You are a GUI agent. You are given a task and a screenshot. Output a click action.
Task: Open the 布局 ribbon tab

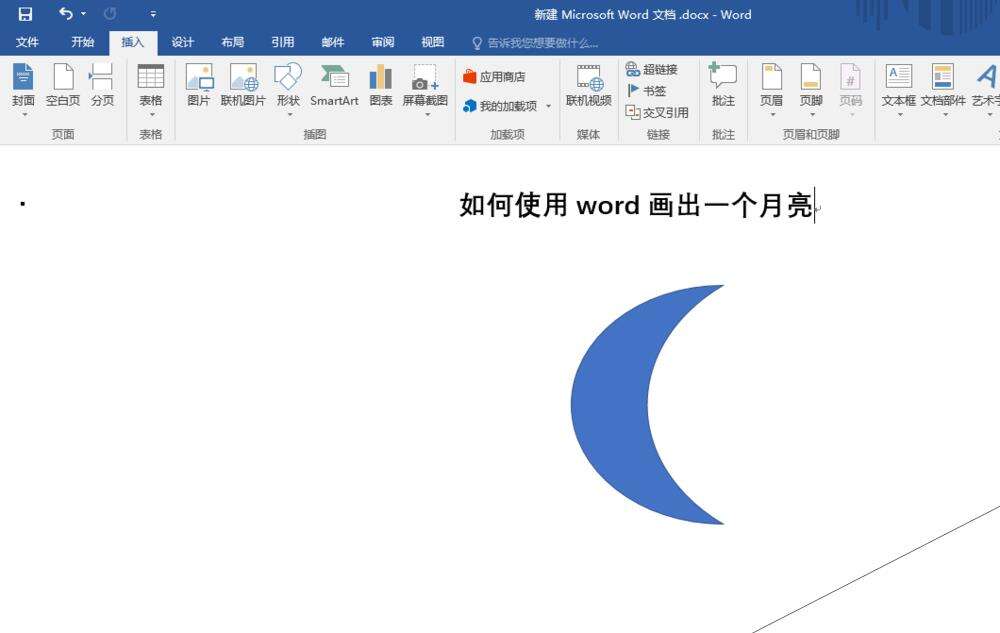click(x=232, y=42)
